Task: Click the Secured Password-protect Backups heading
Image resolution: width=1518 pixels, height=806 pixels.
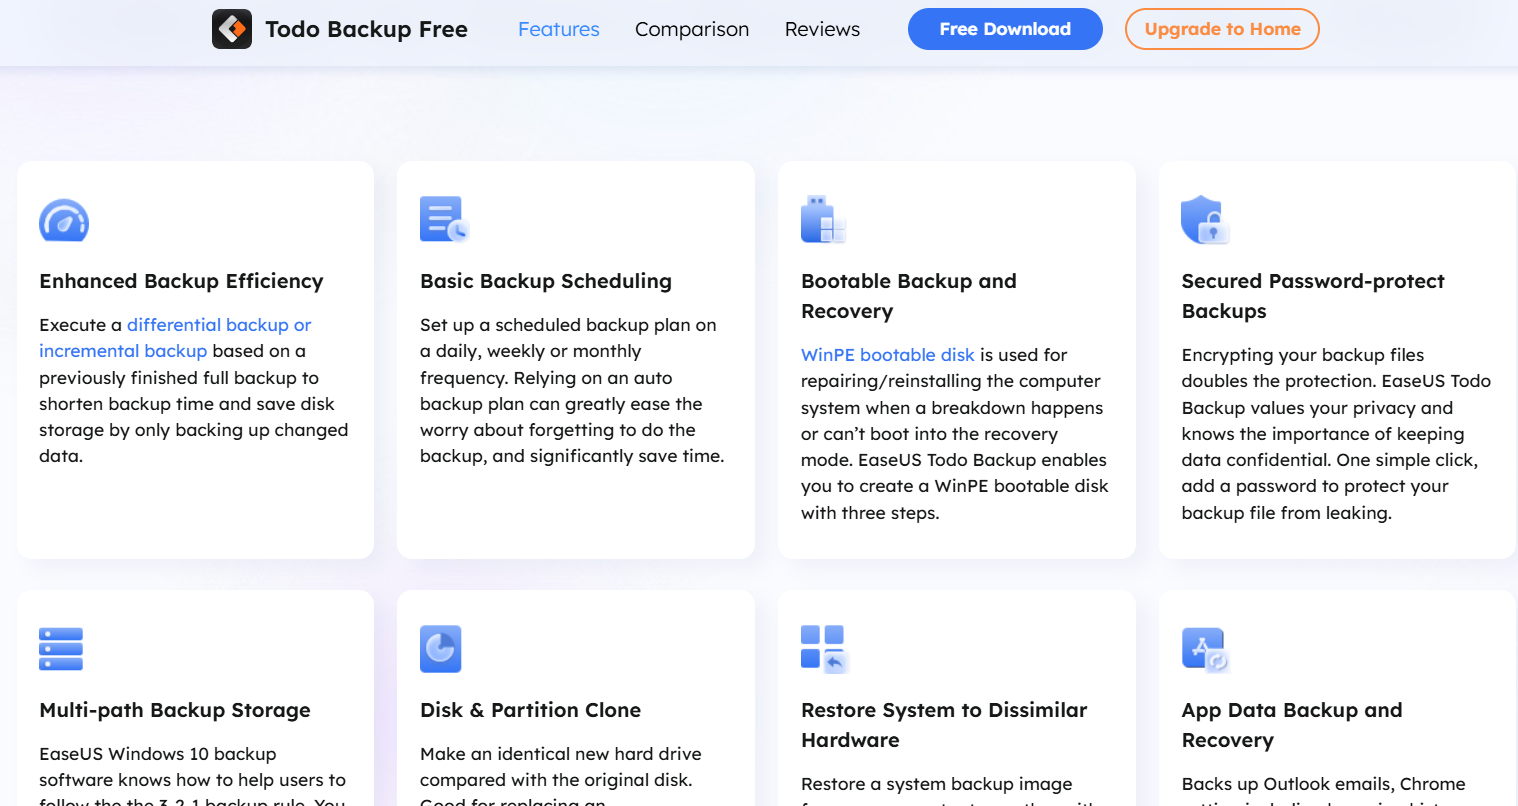Action: [1312, 295]
